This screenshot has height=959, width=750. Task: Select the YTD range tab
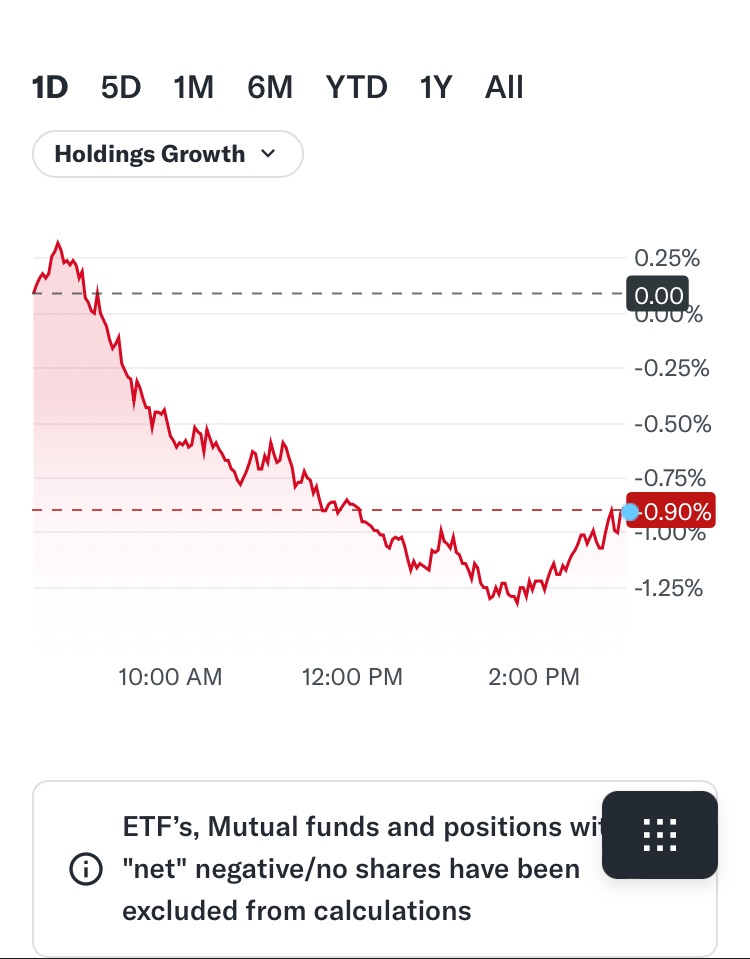(x=356, y=88)
